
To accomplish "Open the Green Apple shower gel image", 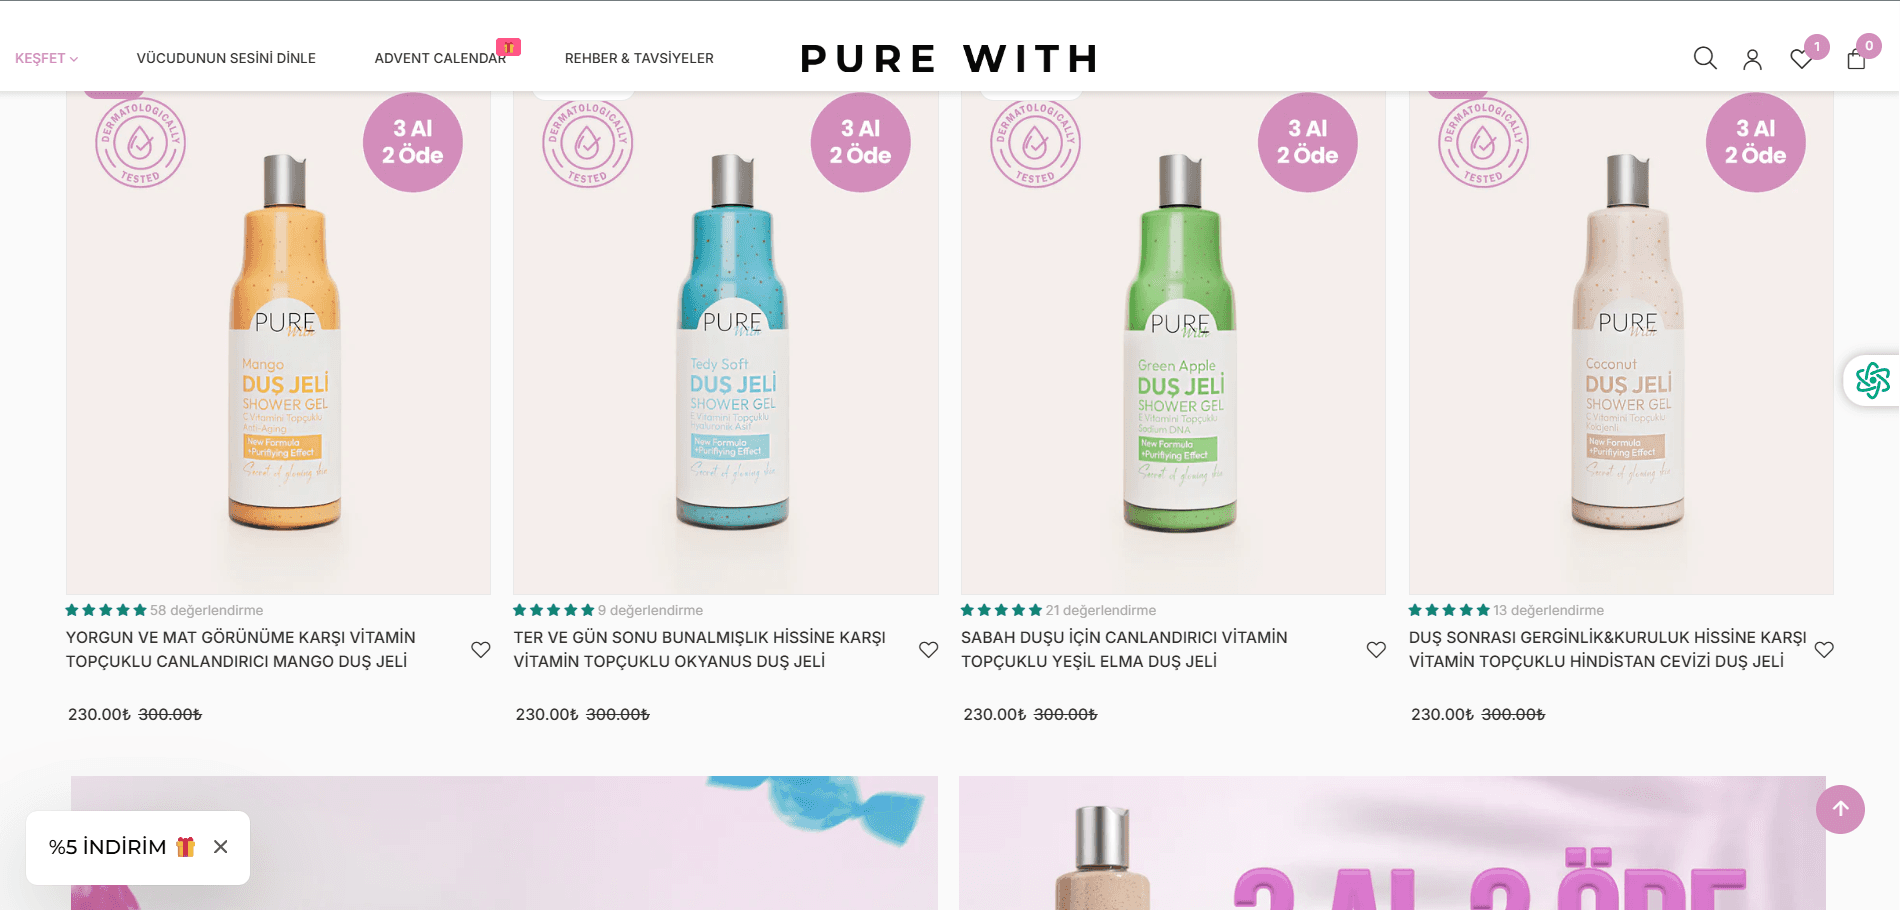I will [x=1173, y=343].
